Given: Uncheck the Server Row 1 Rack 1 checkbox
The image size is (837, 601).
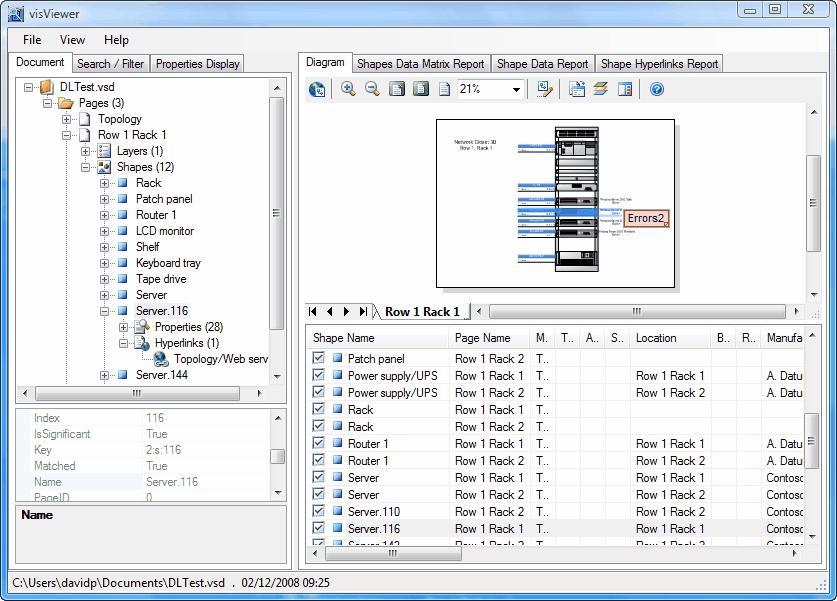Looking at the screenshot, I should (319, 477).
